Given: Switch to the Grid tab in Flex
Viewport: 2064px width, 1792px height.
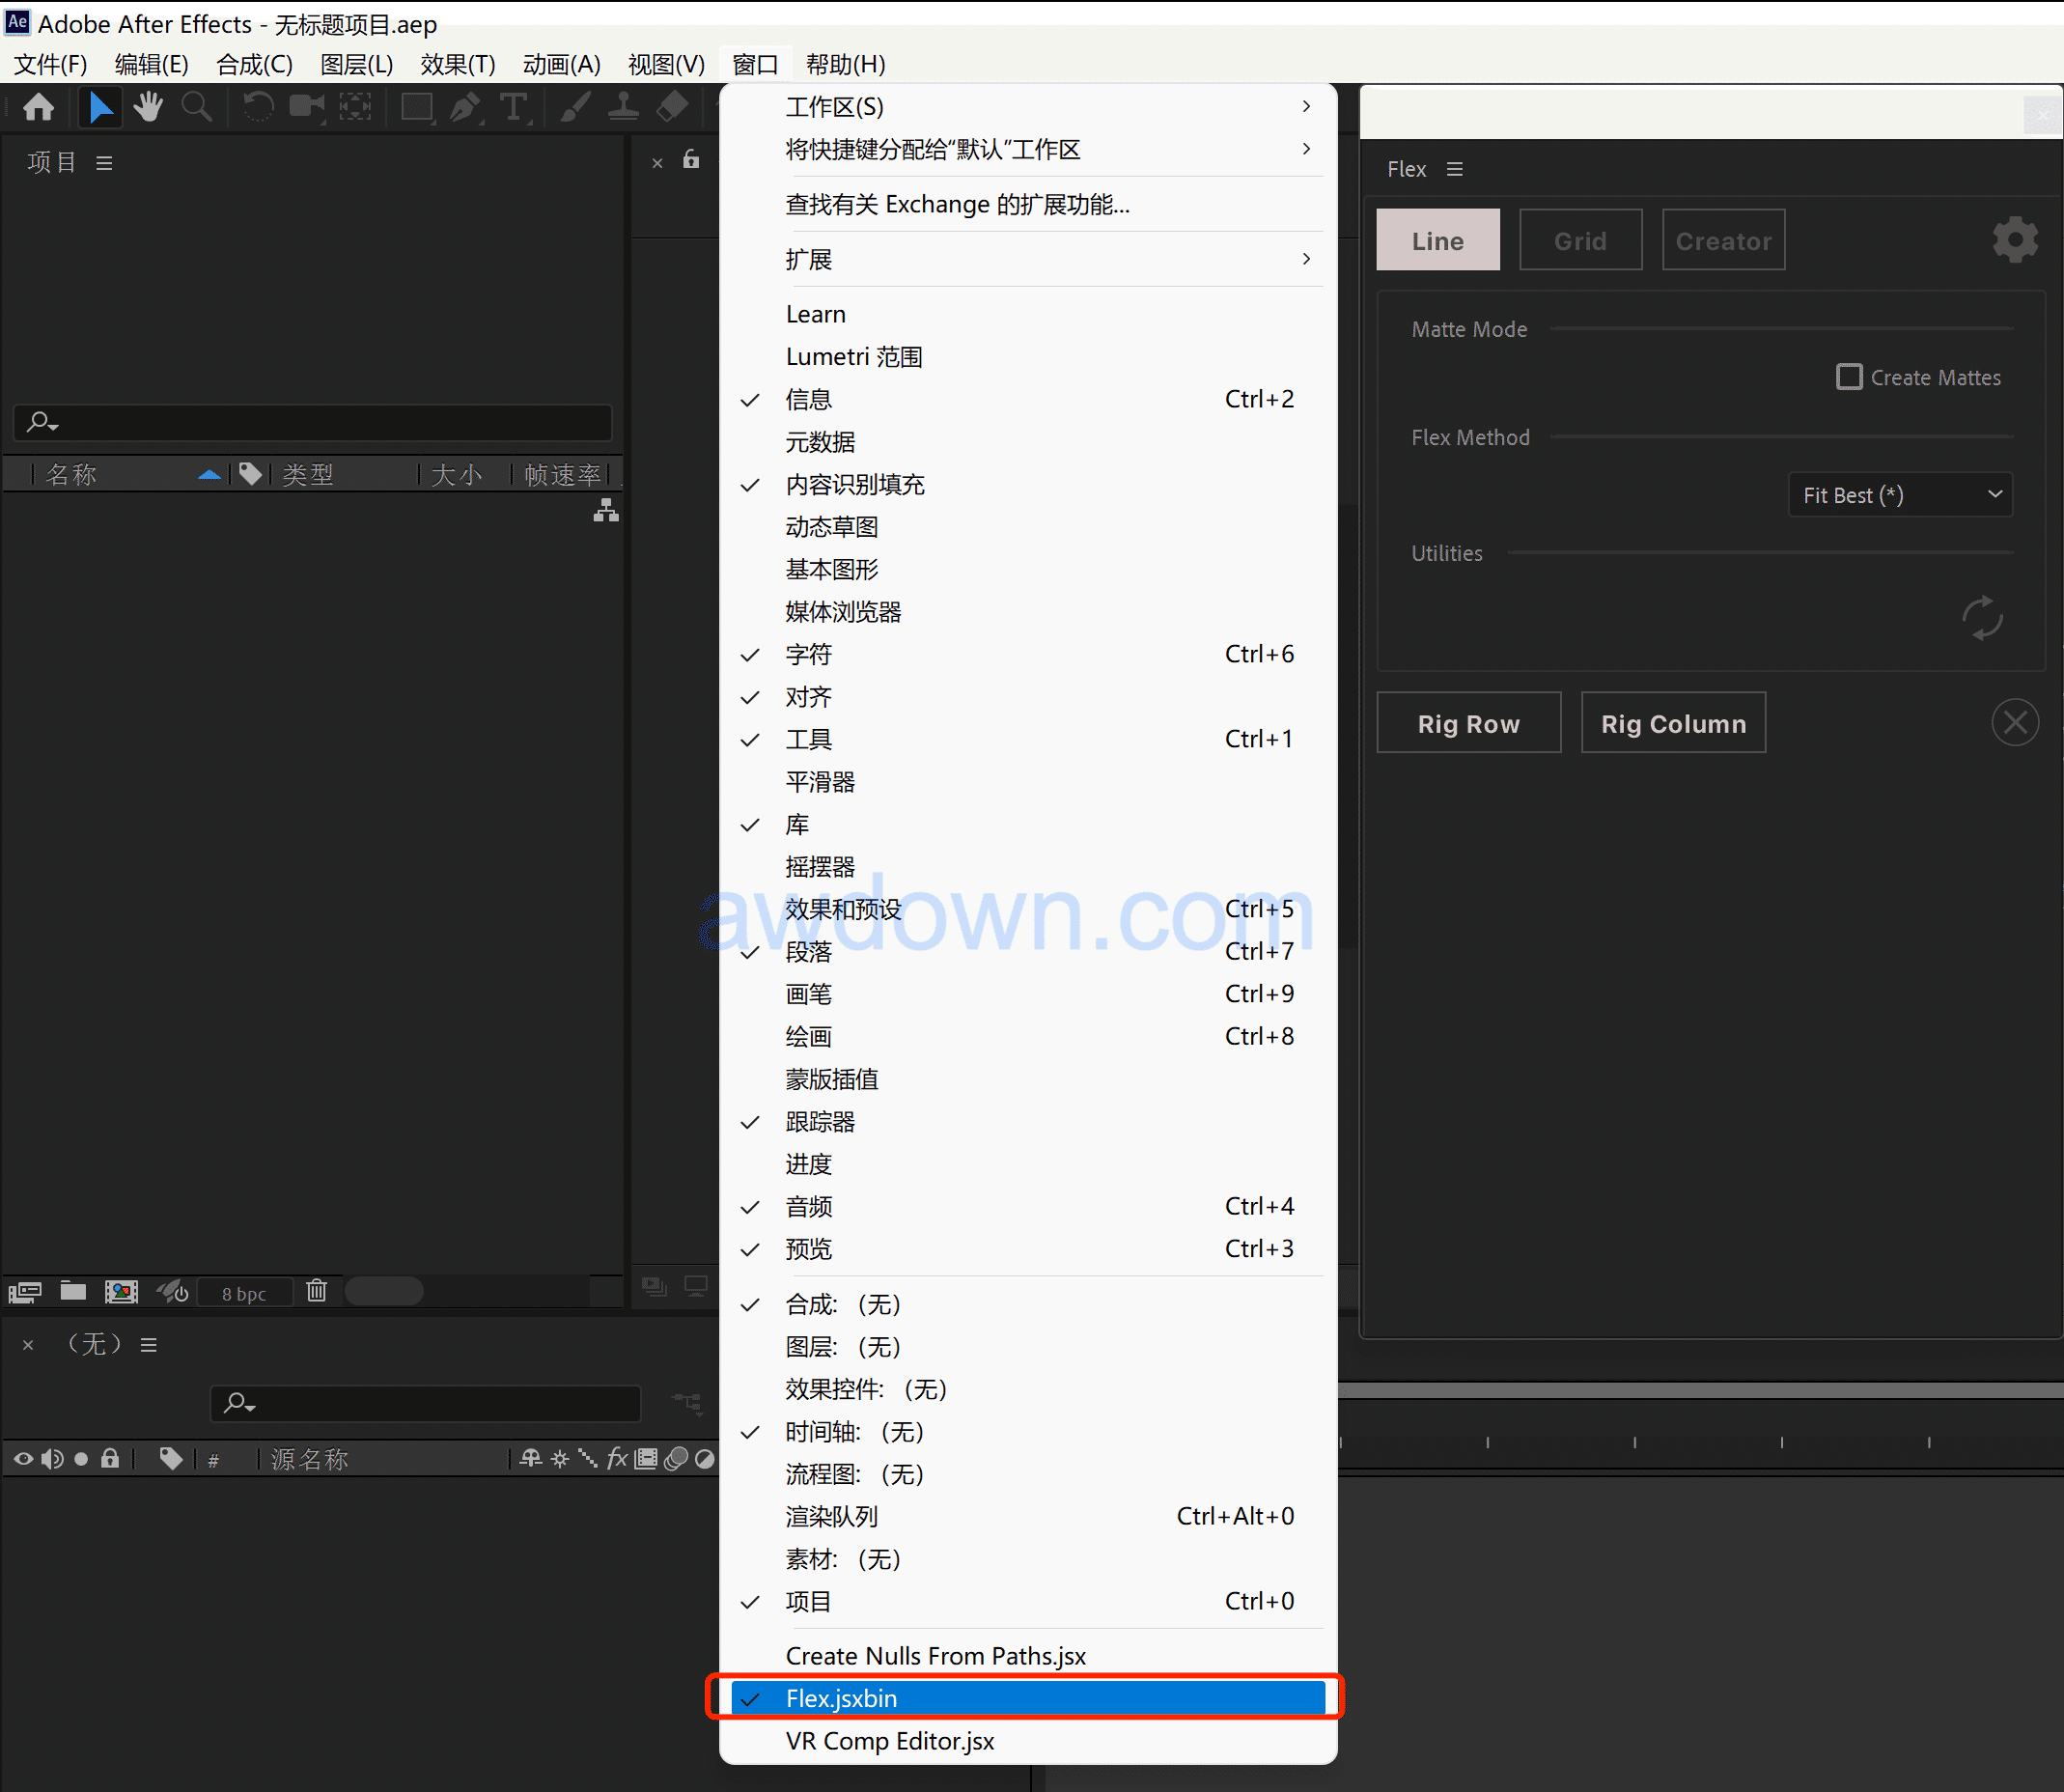Looking at the screenshot, I should click(1580, 240).
